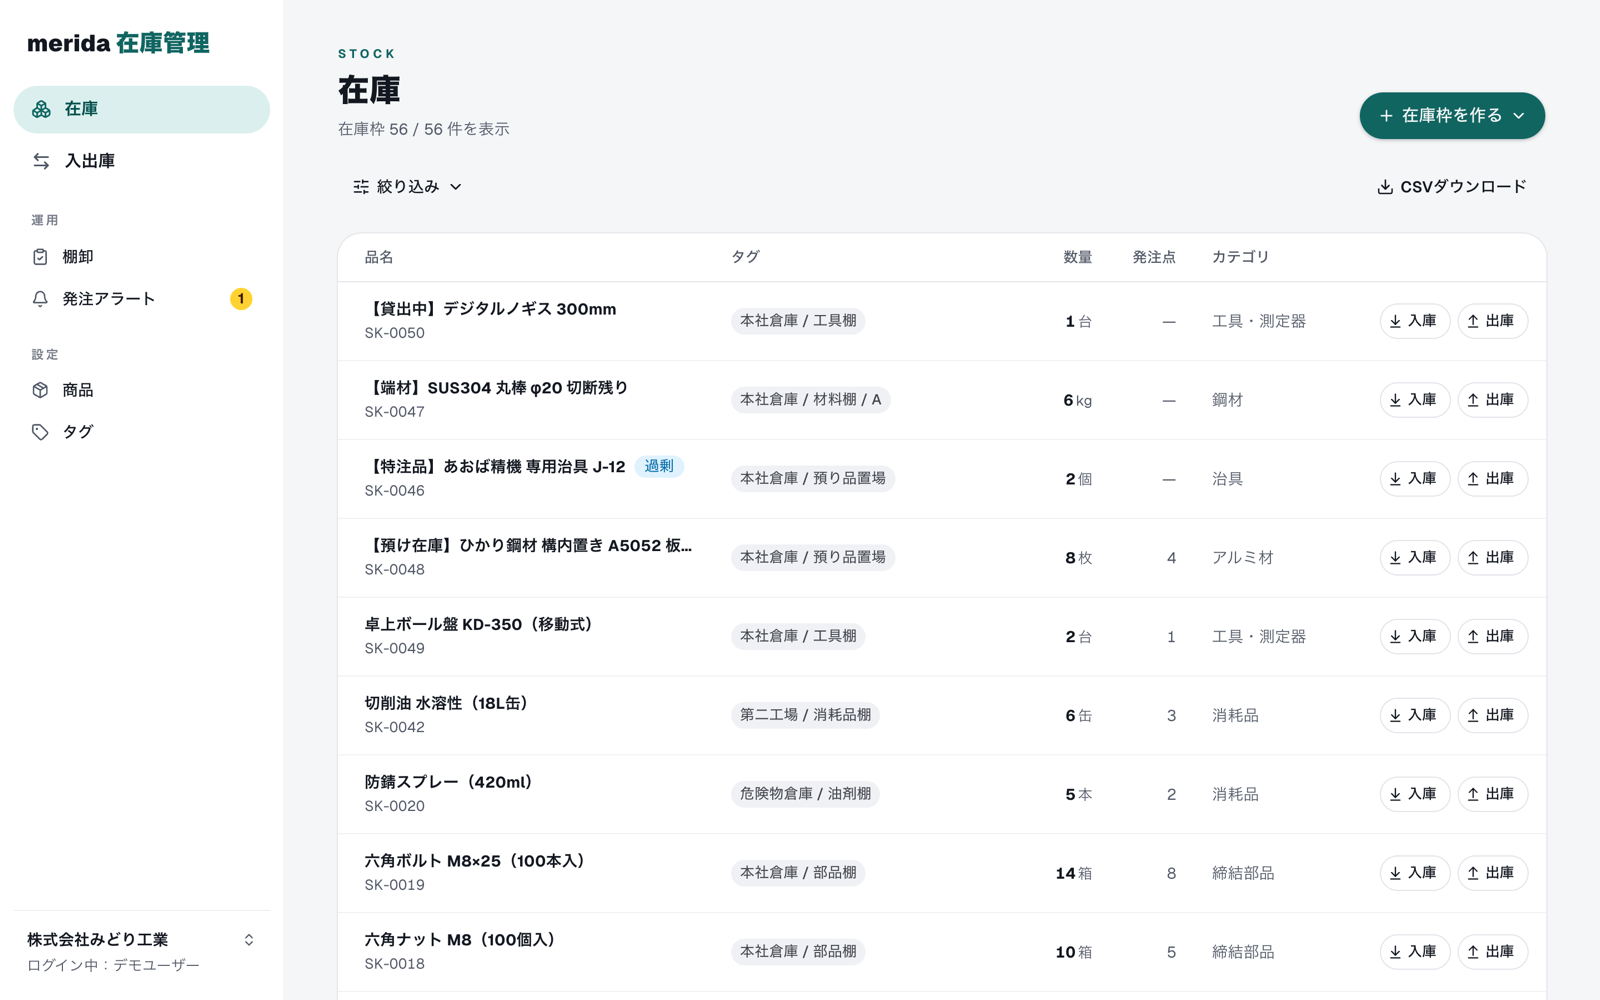Click the 数量 column header
This screenshot has width=1600, height=1000.
1077,258
